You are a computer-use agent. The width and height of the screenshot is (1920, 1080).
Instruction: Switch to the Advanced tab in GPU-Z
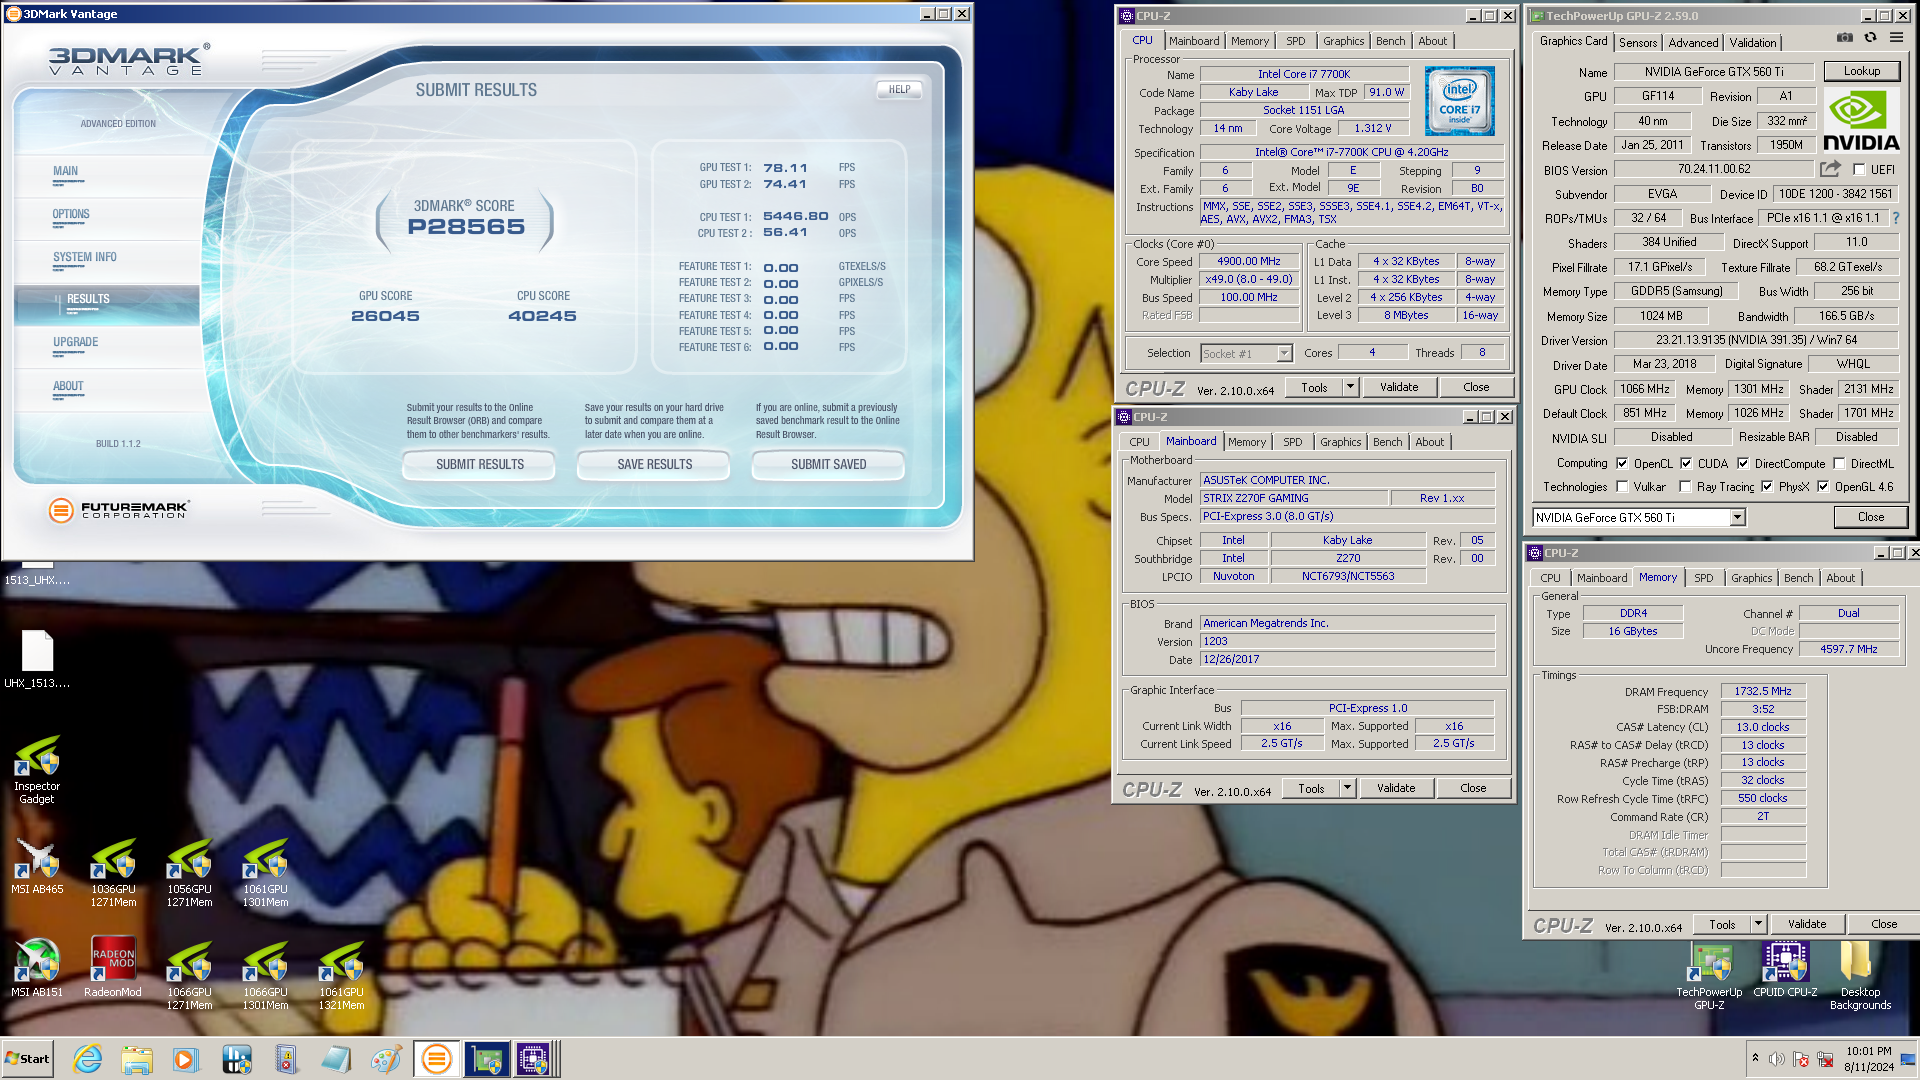coord(1693,43)
